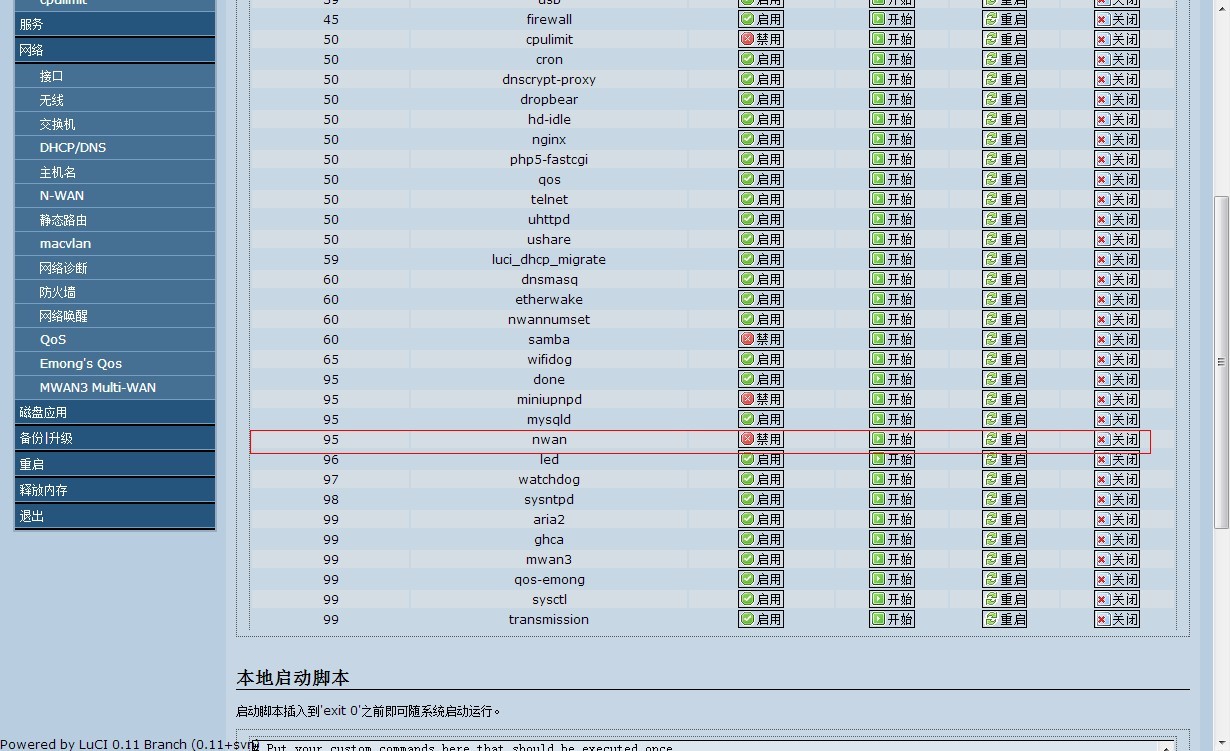Select the '本地启动脚本' section heading
Image resolution: width=1230 pixels, height=751 pixels.
[x=293, y=677]
